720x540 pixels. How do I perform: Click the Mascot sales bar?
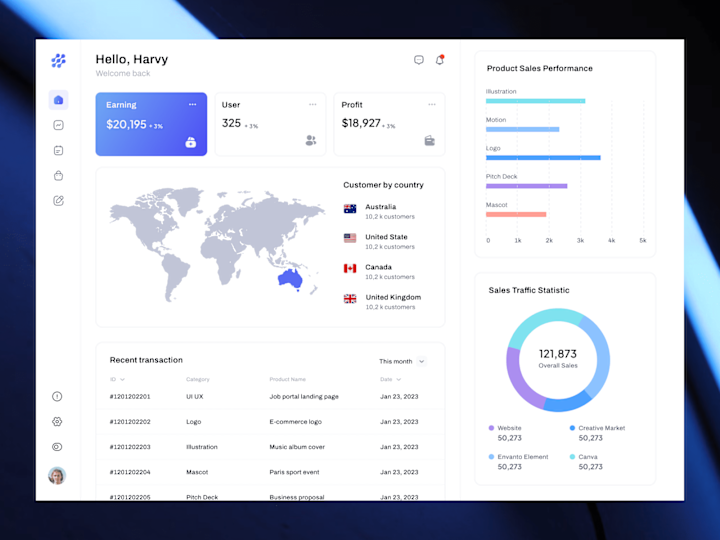(516, 214)
